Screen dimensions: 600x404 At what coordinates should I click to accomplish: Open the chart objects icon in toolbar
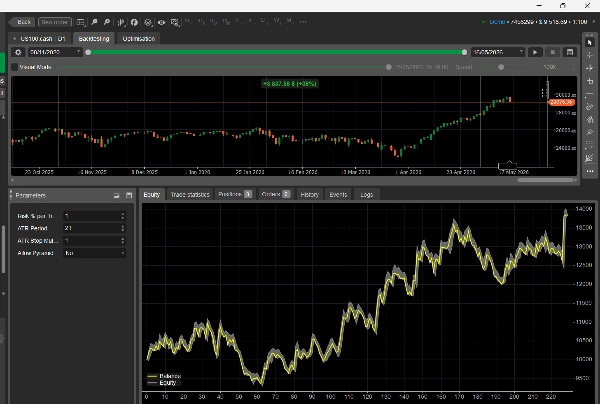(148, 22)
